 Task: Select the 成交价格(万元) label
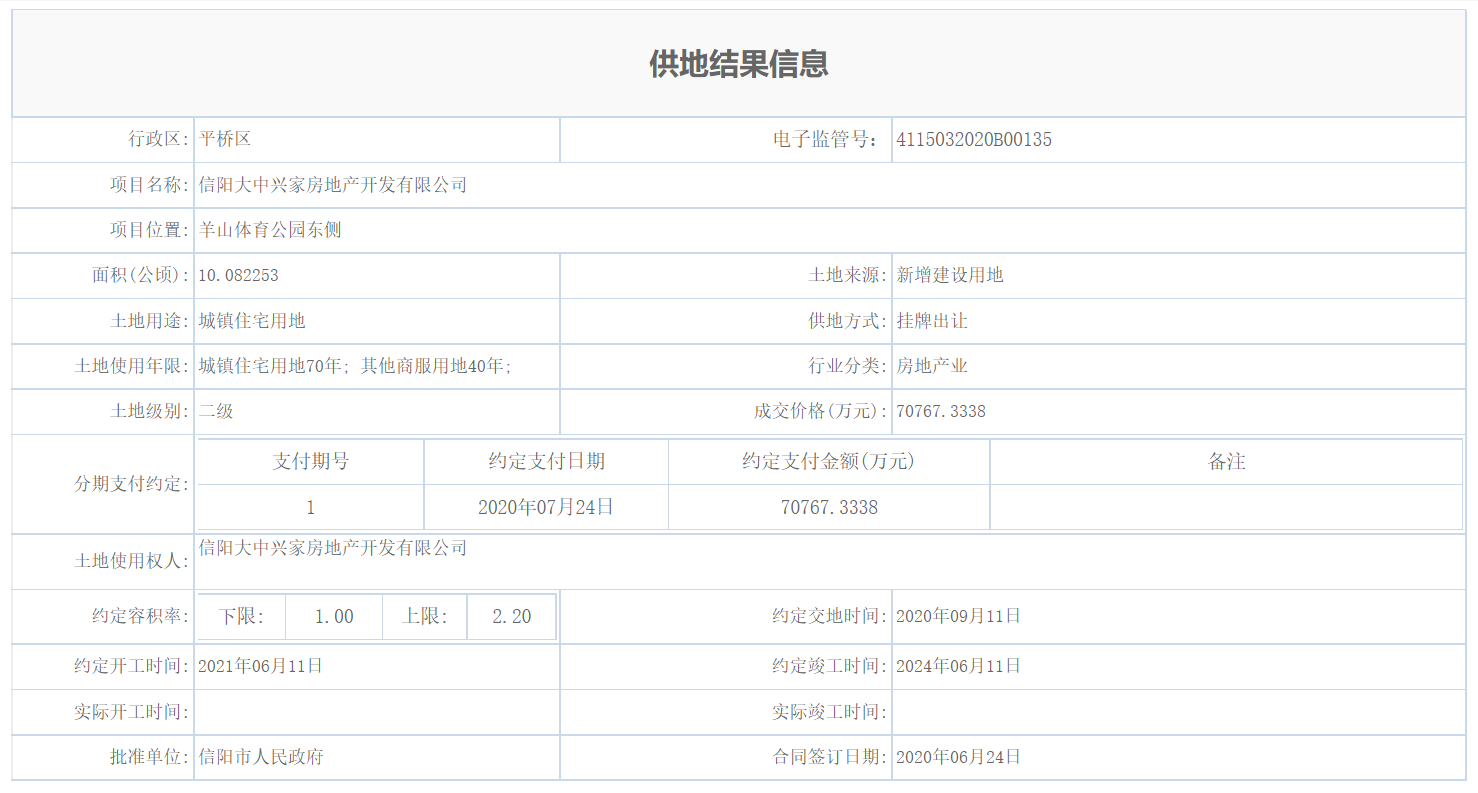click(x=821, y=411)
